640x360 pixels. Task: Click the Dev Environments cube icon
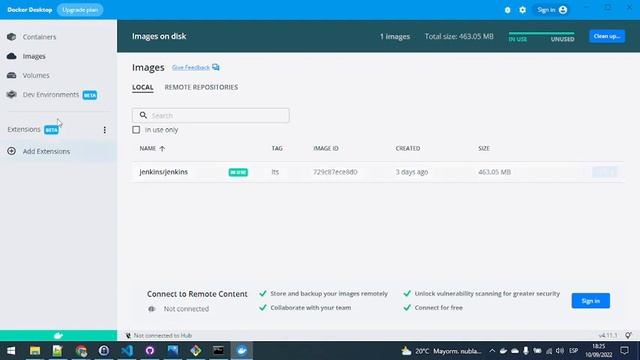pos(11,95)
